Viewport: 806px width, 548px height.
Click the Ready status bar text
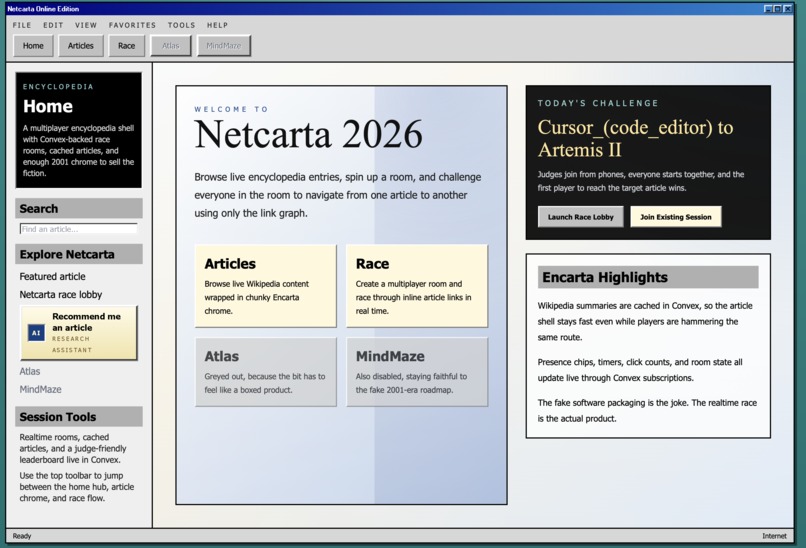[x=22, y=536]
